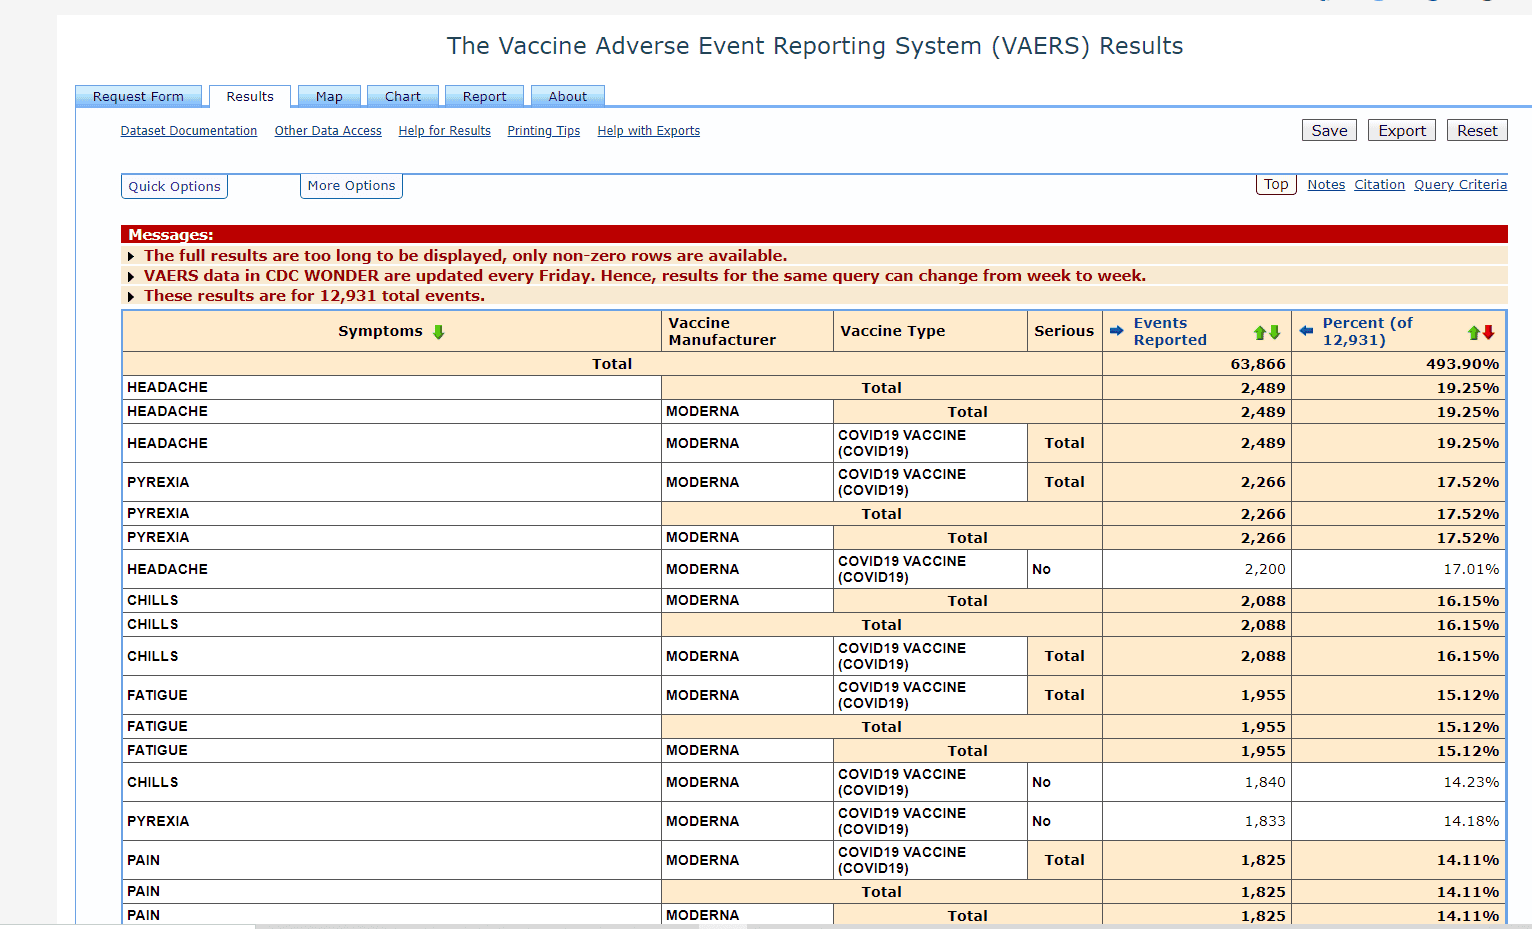Jump to Query Criteria link

click(1460, 184)
